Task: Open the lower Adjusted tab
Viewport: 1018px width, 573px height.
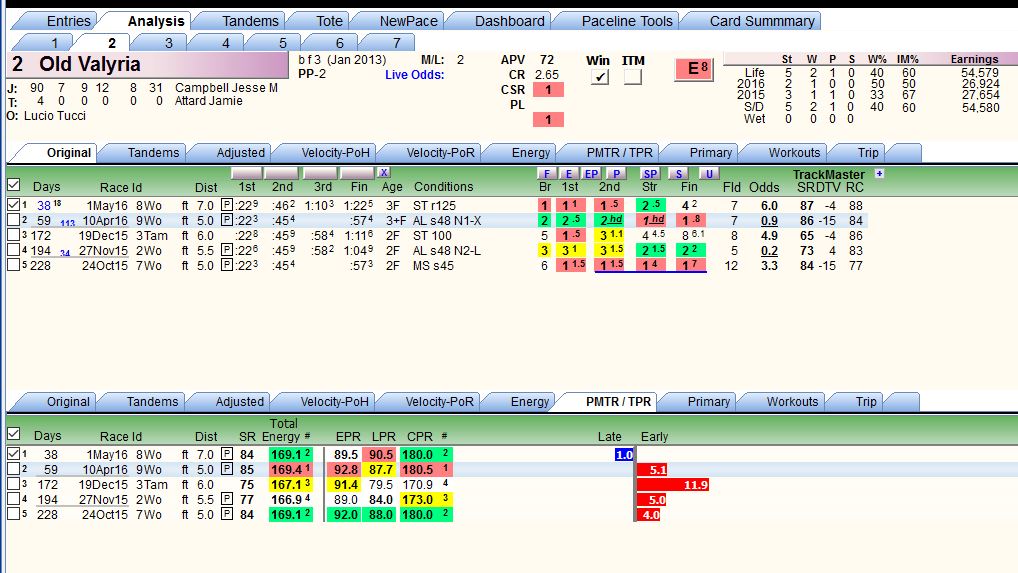Action: 240,402
